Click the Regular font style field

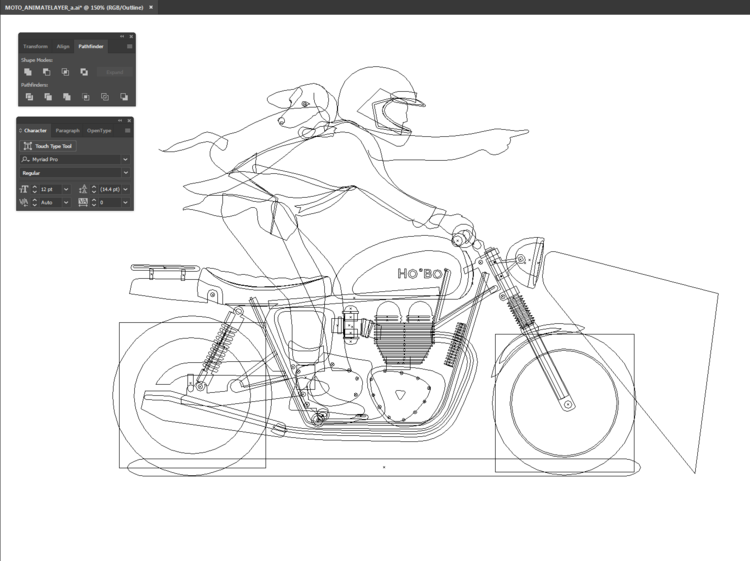(71, 173)
